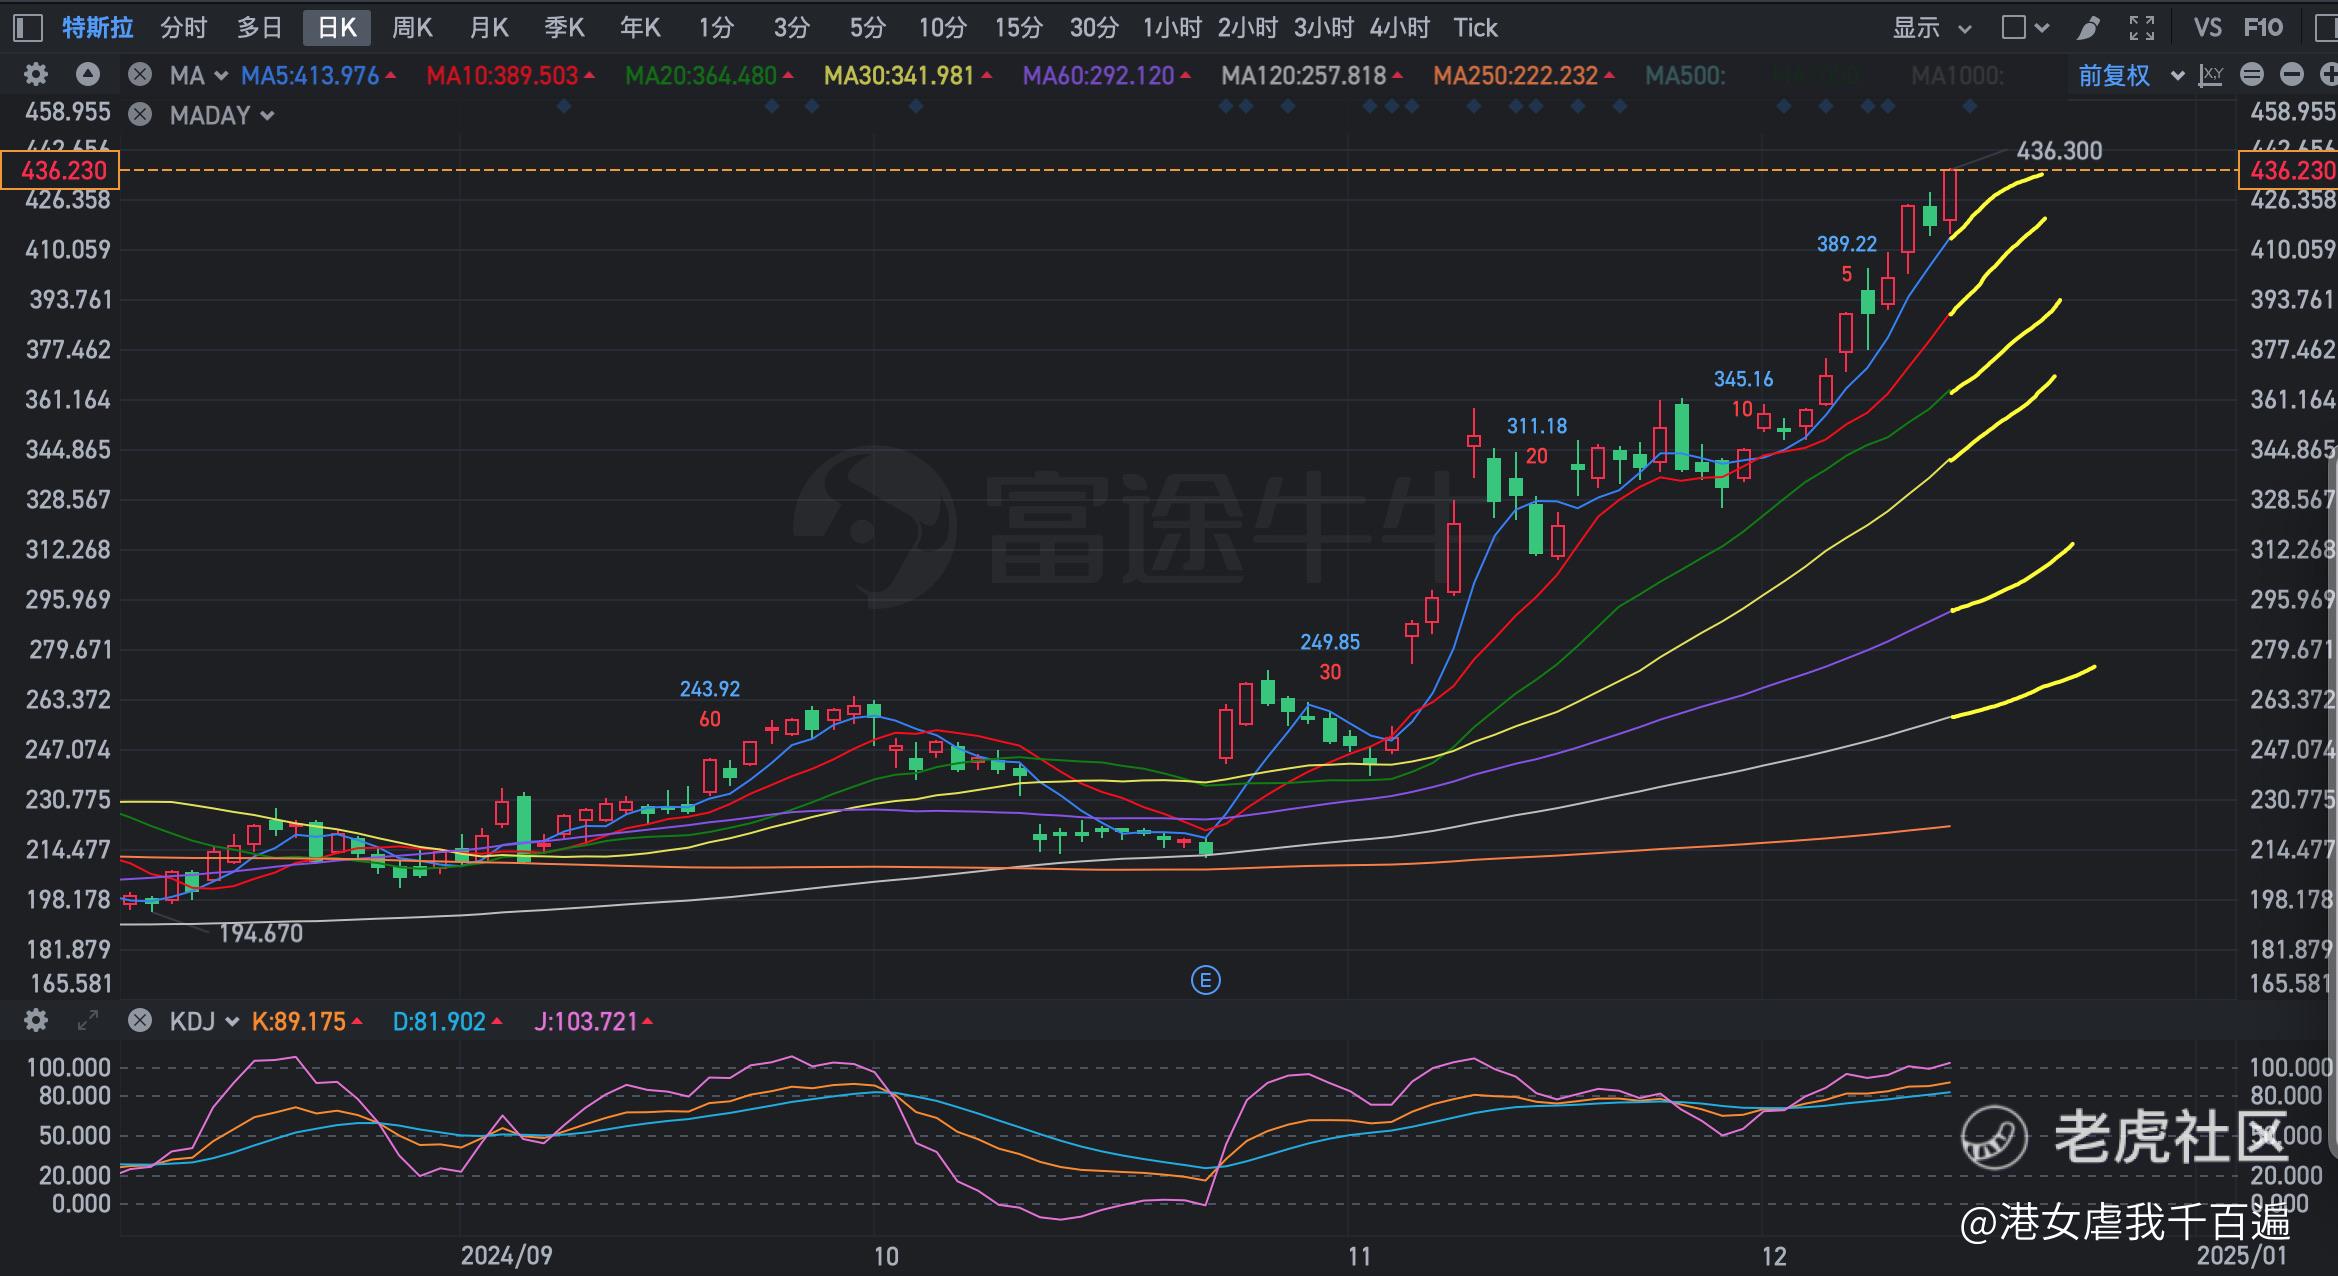Select 5分 interval
Image resolution: width=2338 pixels, height=1276 pixels.
(867, 28)
